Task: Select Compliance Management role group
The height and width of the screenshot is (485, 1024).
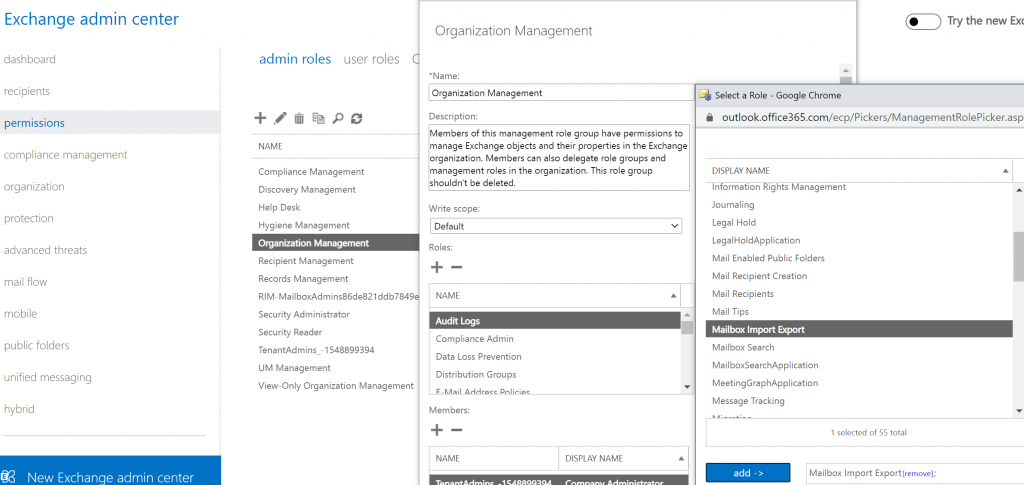Action: (311, 172)
